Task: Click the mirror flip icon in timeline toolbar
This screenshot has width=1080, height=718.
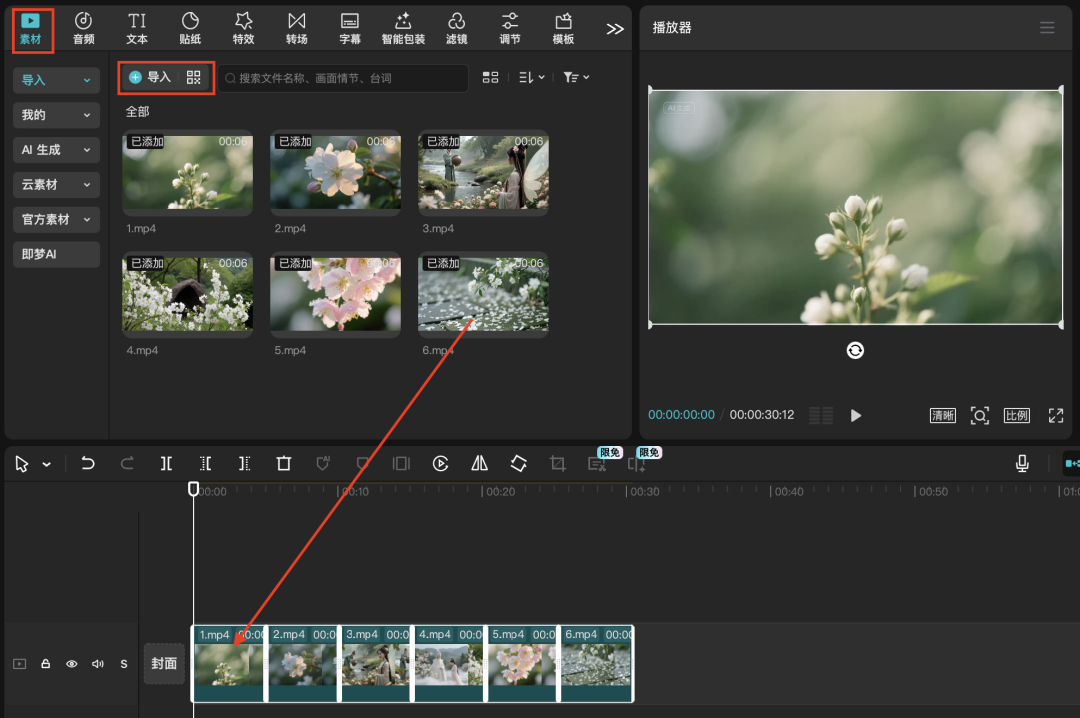Action: 480,464
